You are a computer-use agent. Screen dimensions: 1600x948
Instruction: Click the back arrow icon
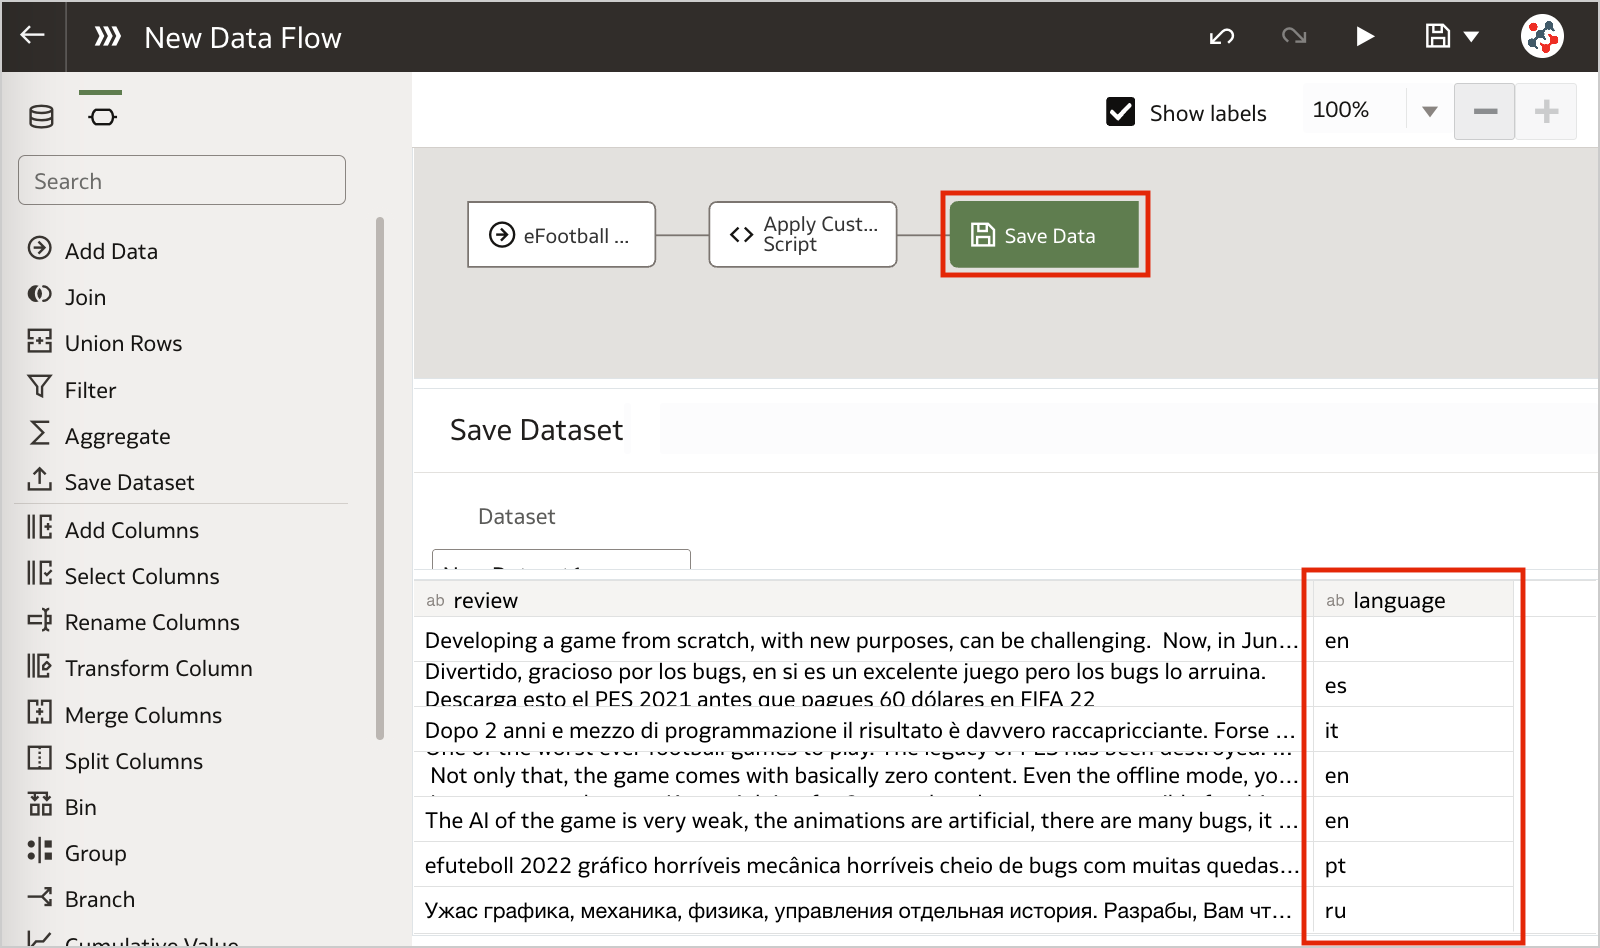point(33,36)
